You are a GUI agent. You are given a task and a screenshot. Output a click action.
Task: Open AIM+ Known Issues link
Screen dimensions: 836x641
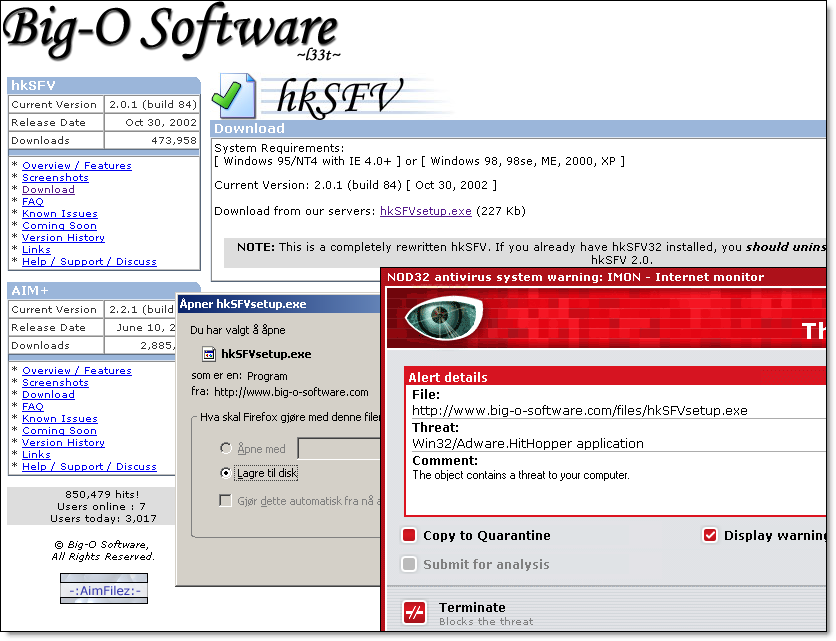[60, 419]
